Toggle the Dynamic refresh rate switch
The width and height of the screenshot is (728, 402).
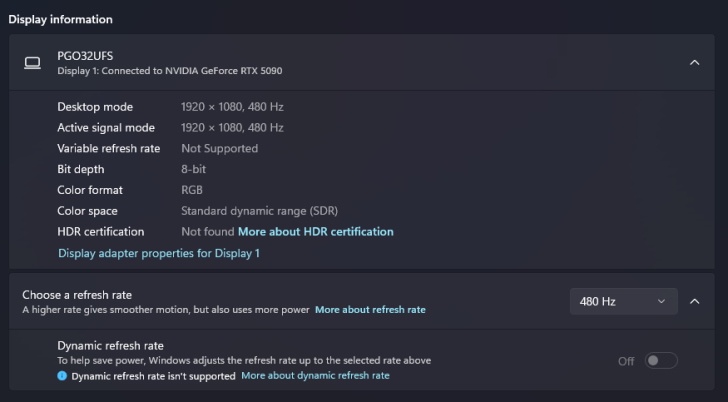661,361
